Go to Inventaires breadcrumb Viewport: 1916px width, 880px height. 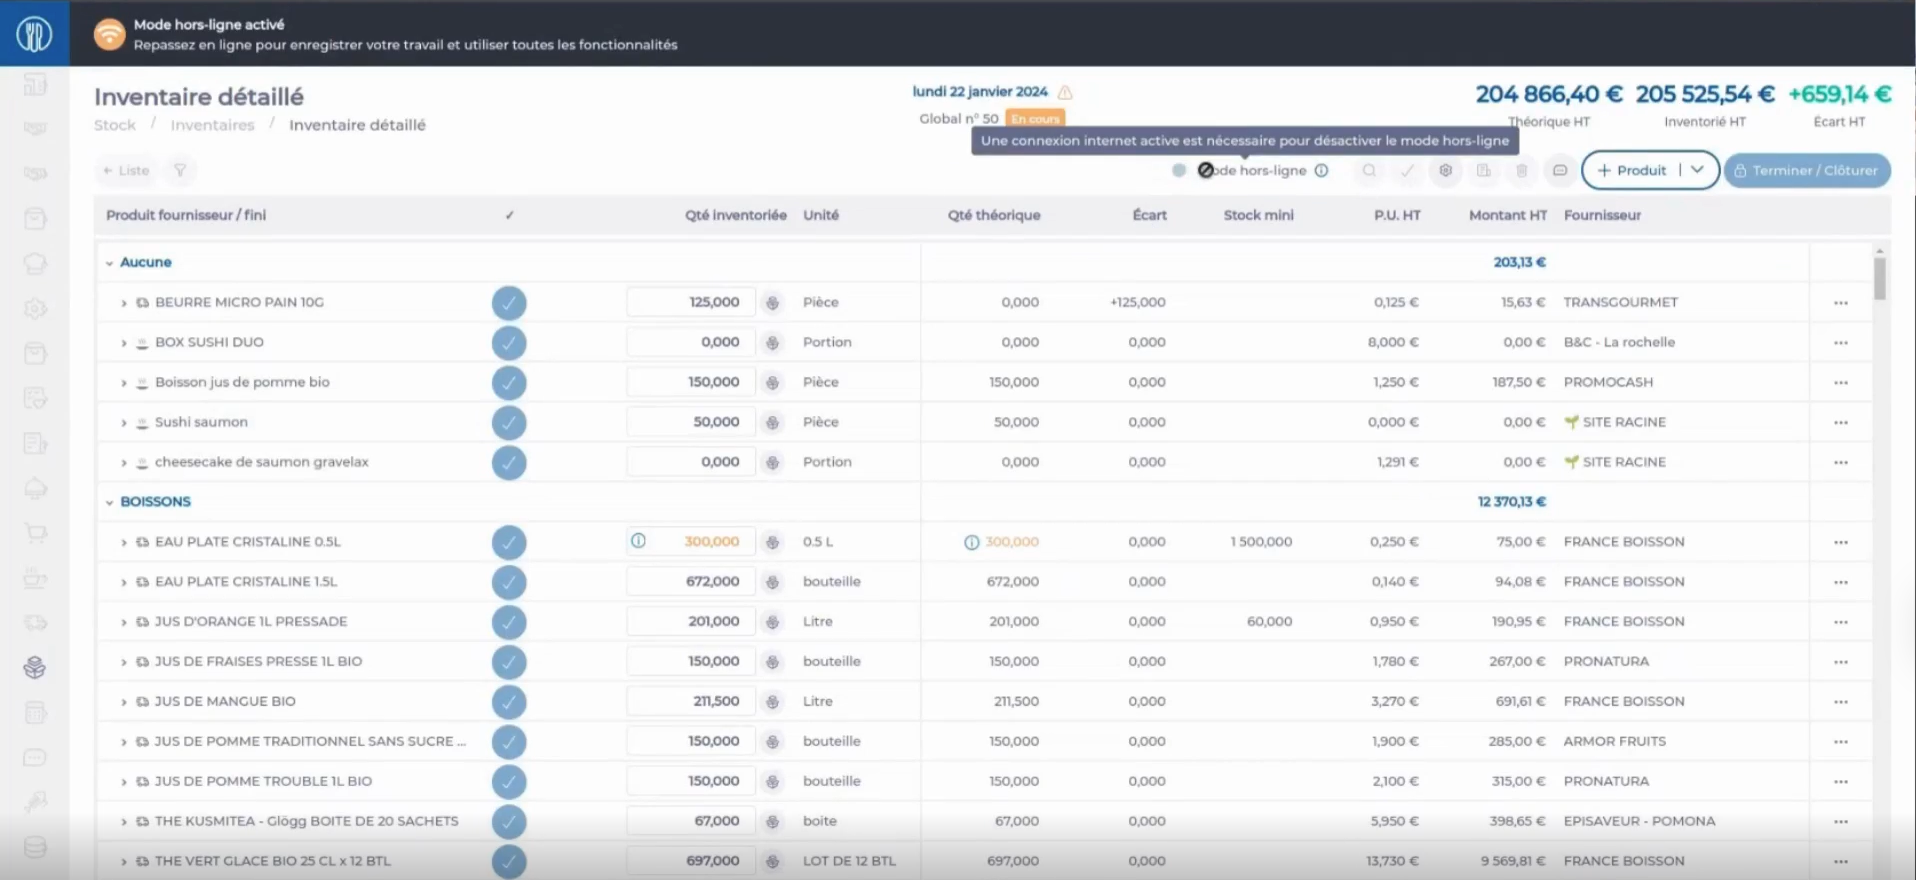[212, 125]
